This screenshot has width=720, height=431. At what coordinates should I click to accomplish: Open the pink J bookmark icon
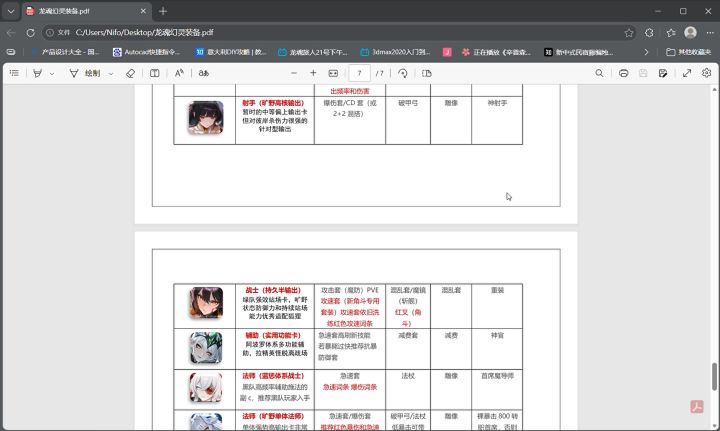(x=447, y=52)
